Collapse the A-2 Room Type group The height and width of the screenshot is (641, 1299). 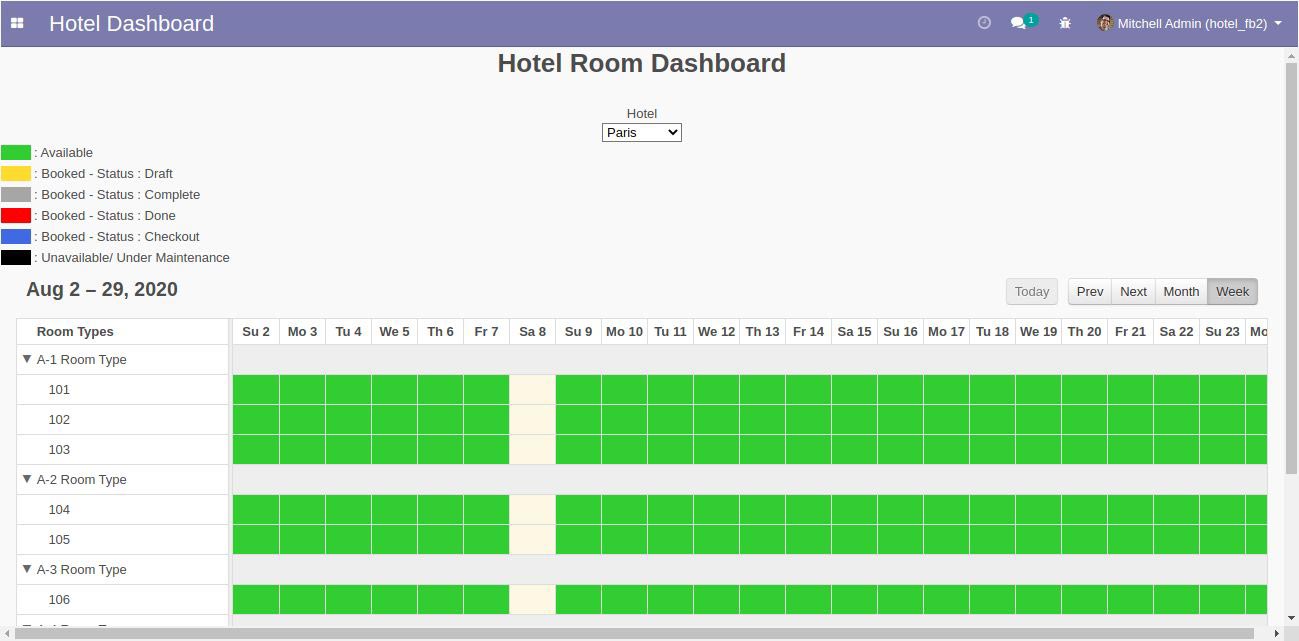tap(27, 479)
